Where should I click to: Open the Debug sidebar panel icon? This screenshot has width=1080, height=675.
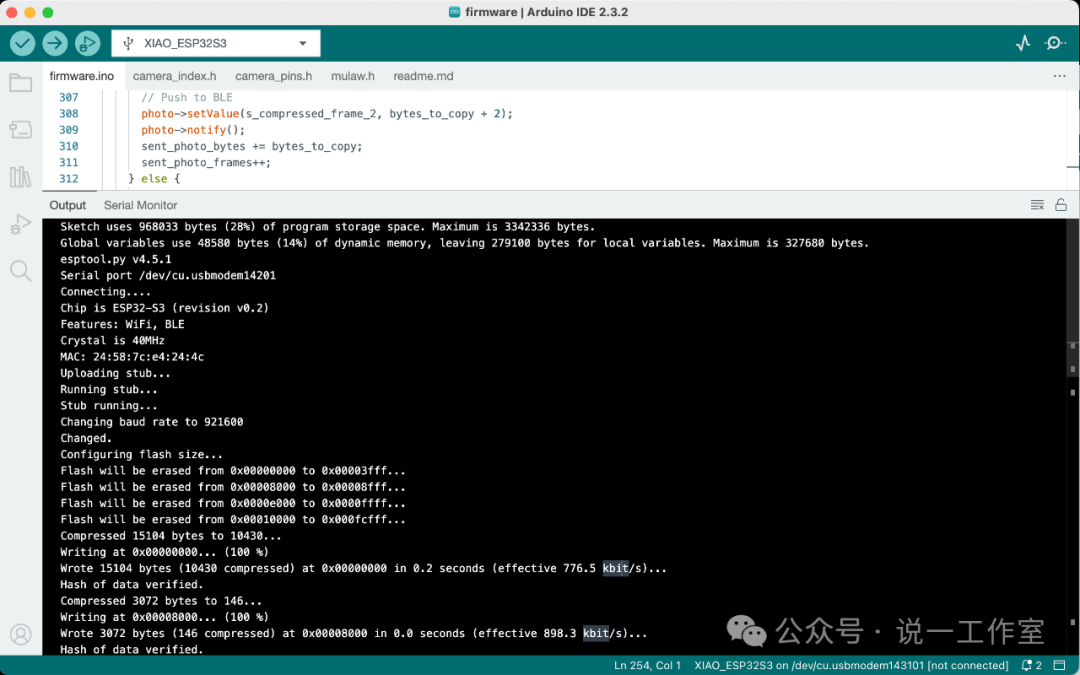tap(21, 224)
